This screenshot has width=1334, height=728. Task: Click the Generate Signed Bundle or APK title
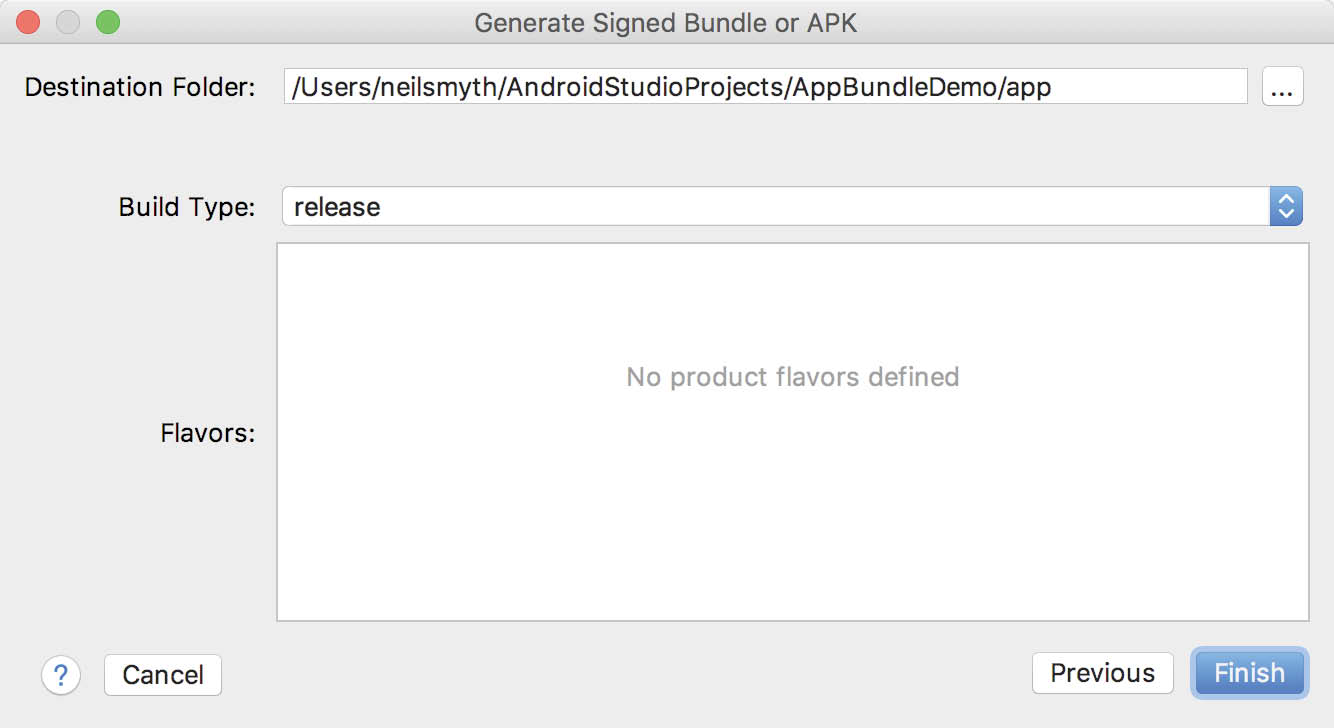[666, 22]
